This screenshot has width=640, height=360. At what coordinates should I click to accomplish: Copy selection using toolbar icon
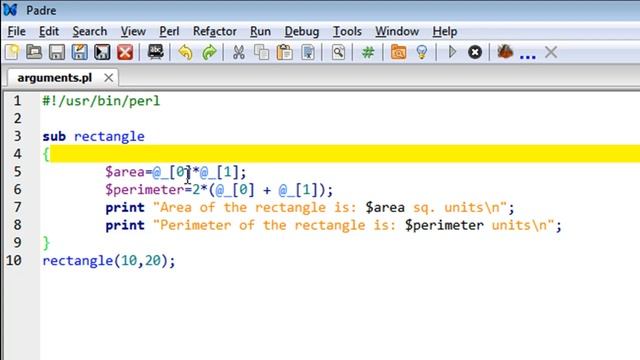pyautogui.click(x=261, y=52)
